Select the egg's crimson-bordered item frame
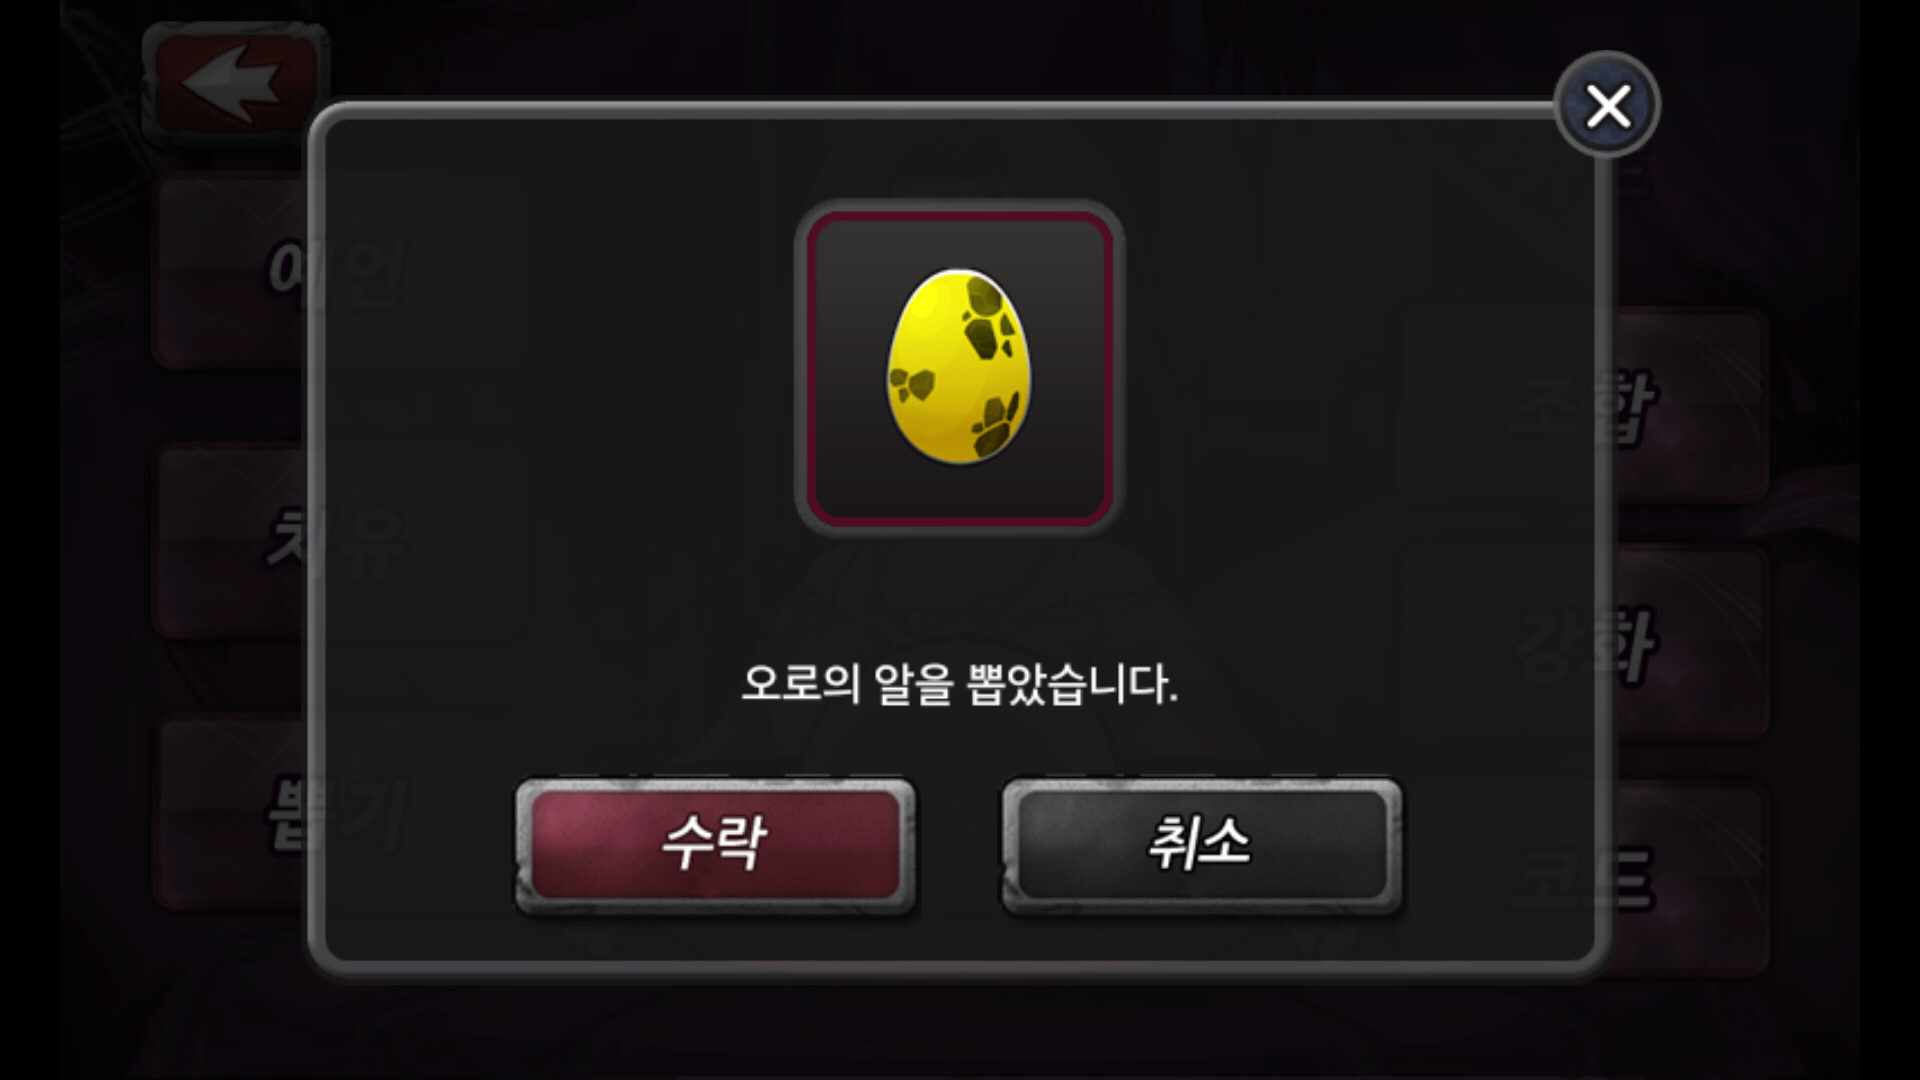 [x=959, y=367]
